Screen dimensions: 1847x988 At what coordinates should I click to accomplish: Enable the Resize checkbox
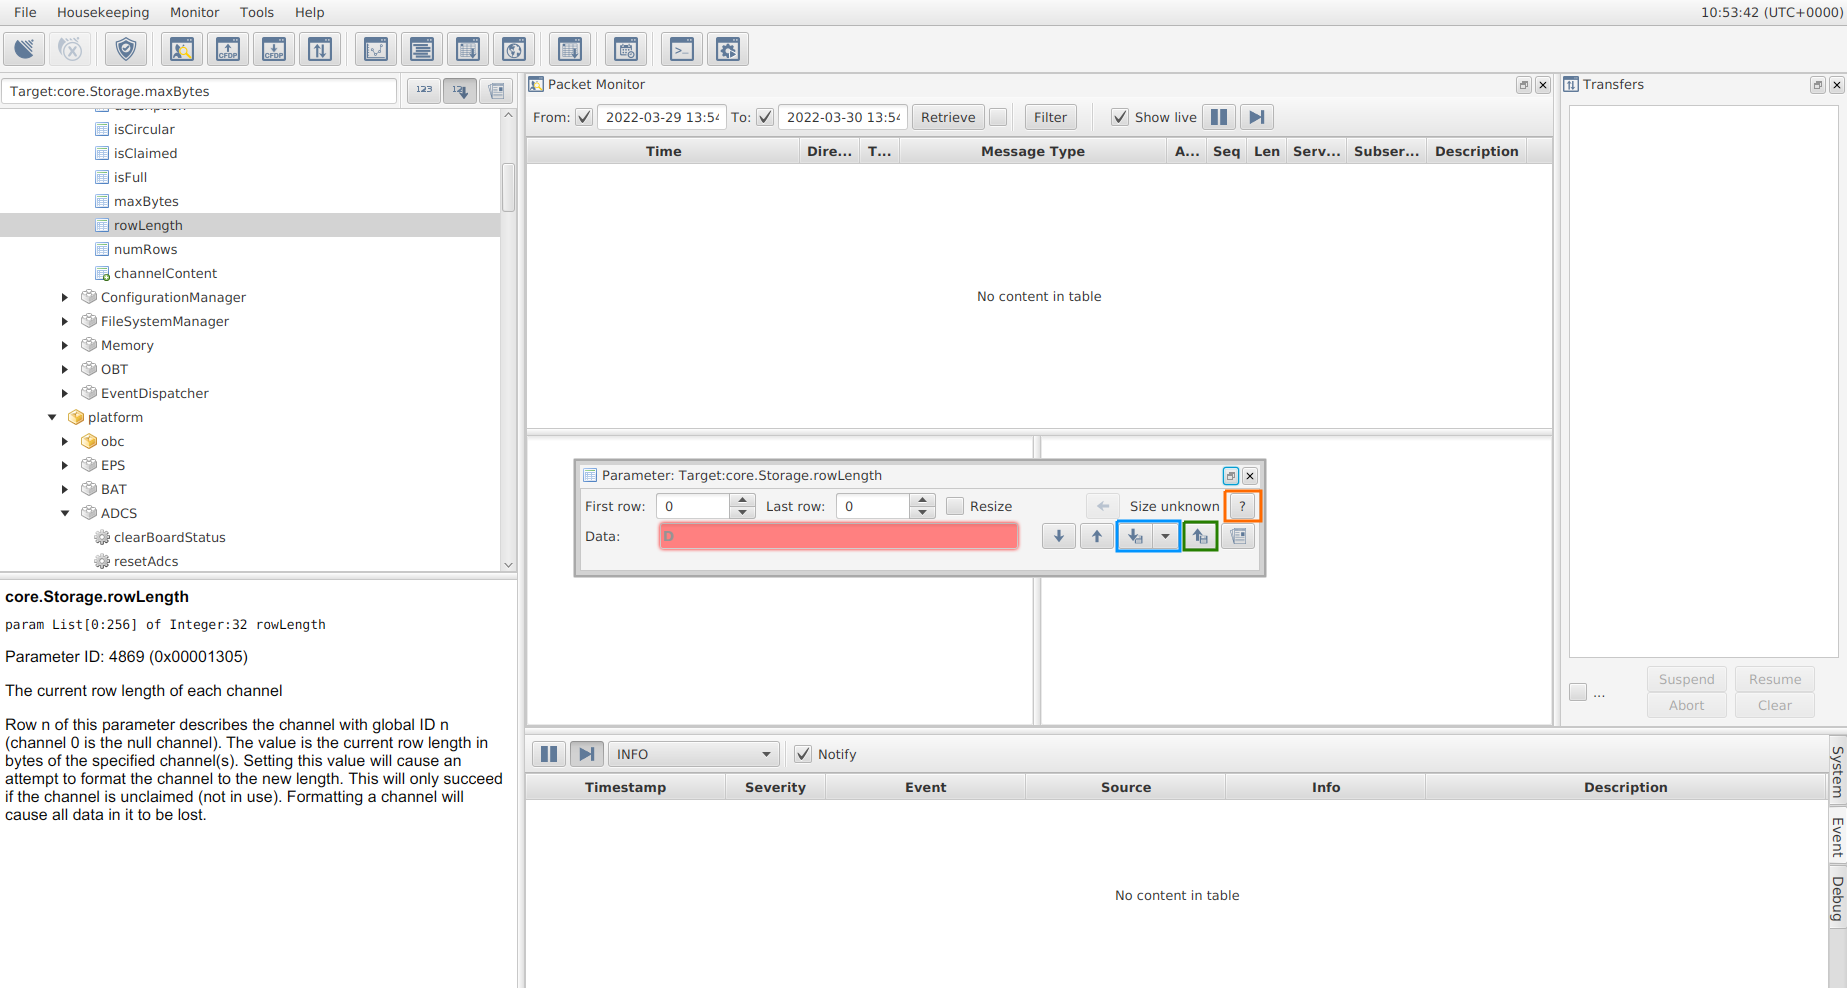(956, 506)
